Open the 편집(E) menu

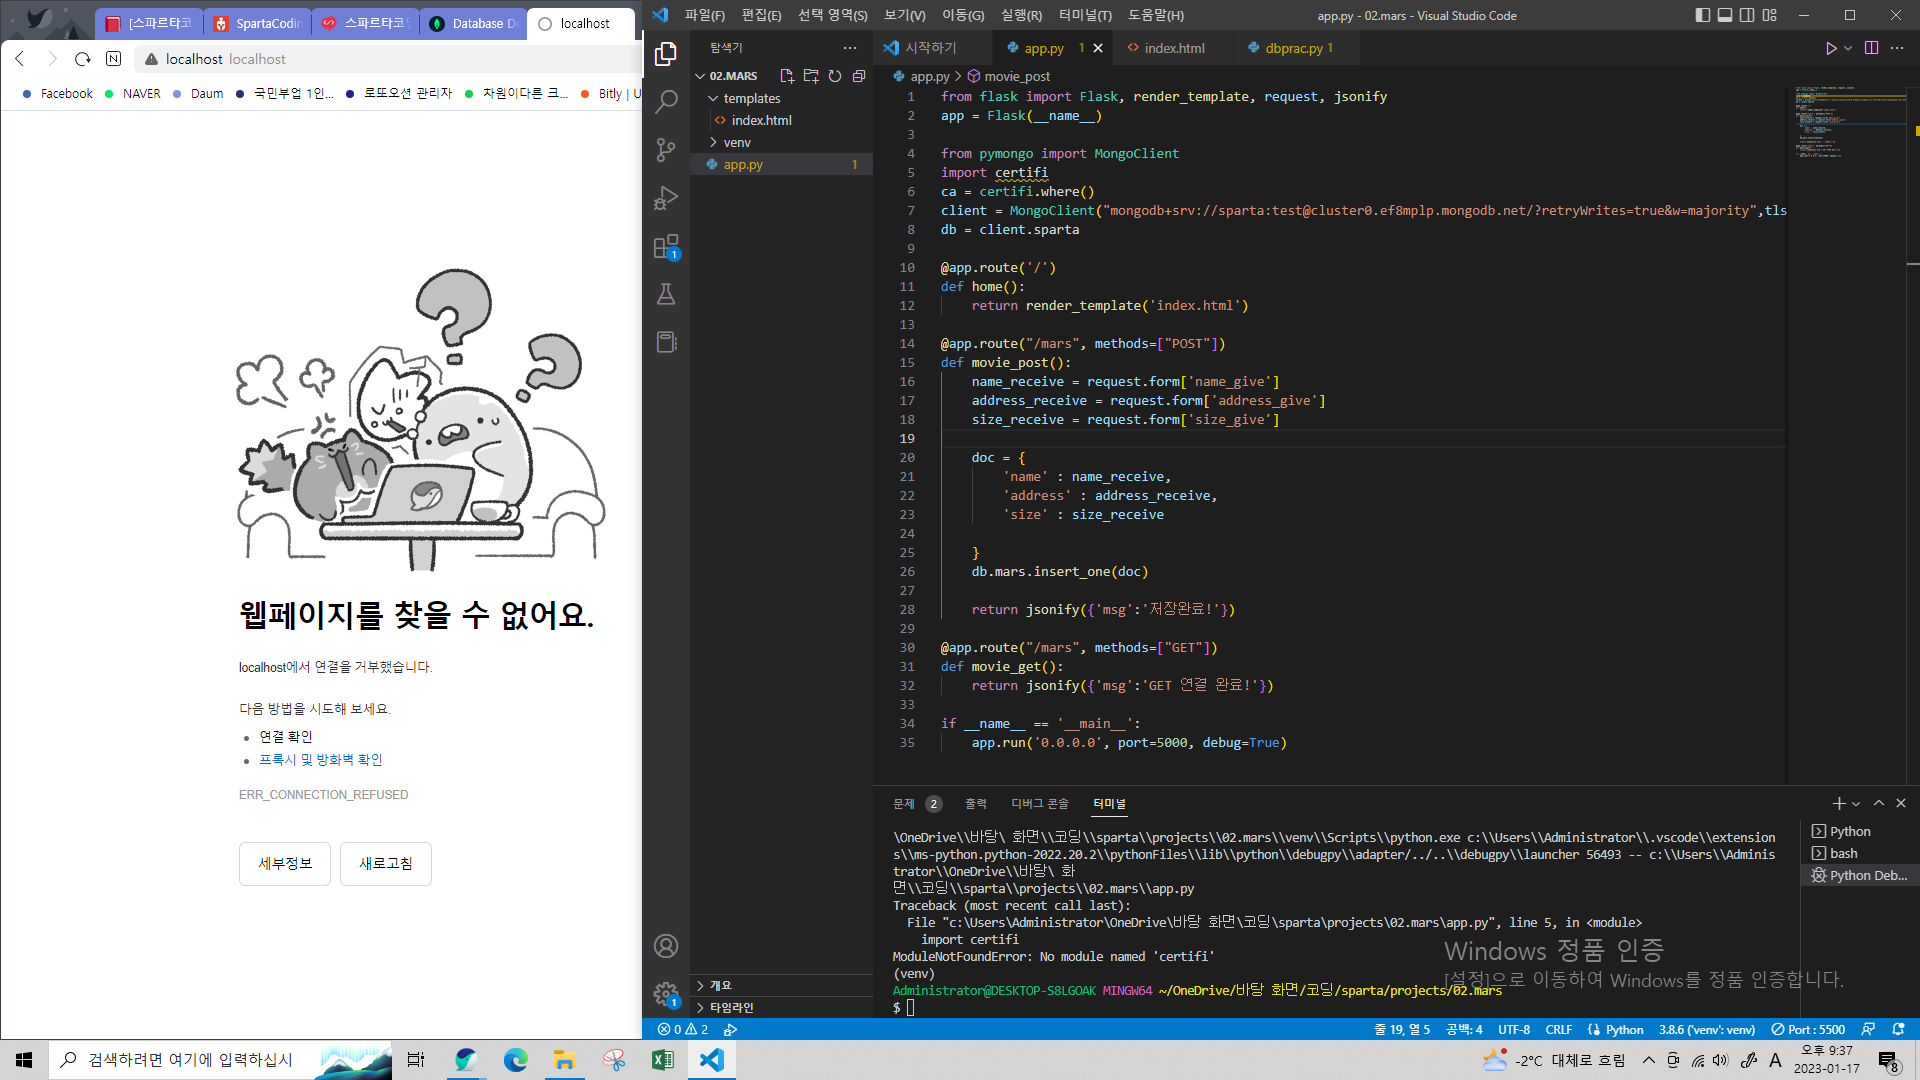point(762,15)
